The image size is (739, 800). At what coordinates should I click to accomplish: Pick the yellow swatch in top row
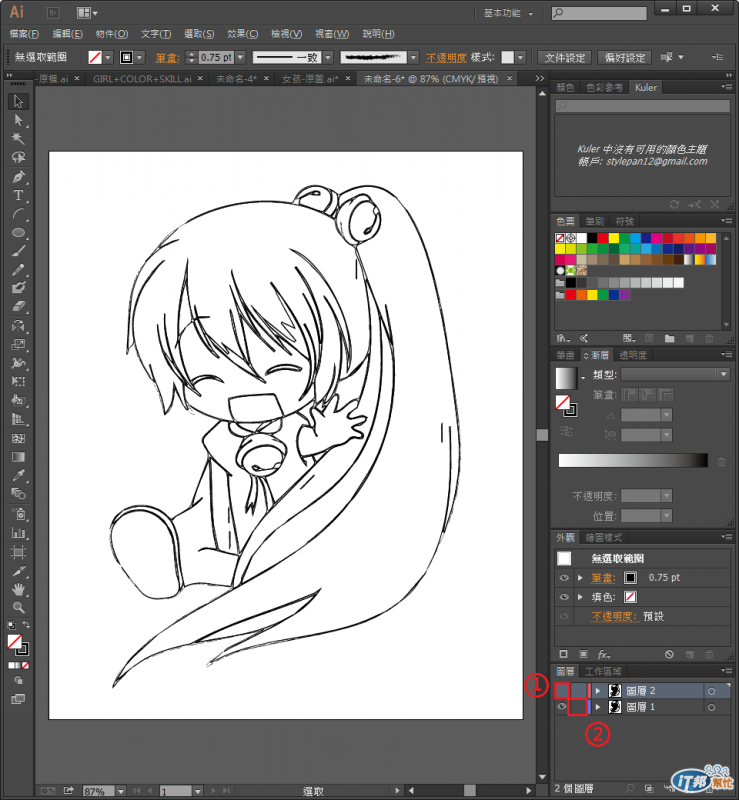(613, 238)
